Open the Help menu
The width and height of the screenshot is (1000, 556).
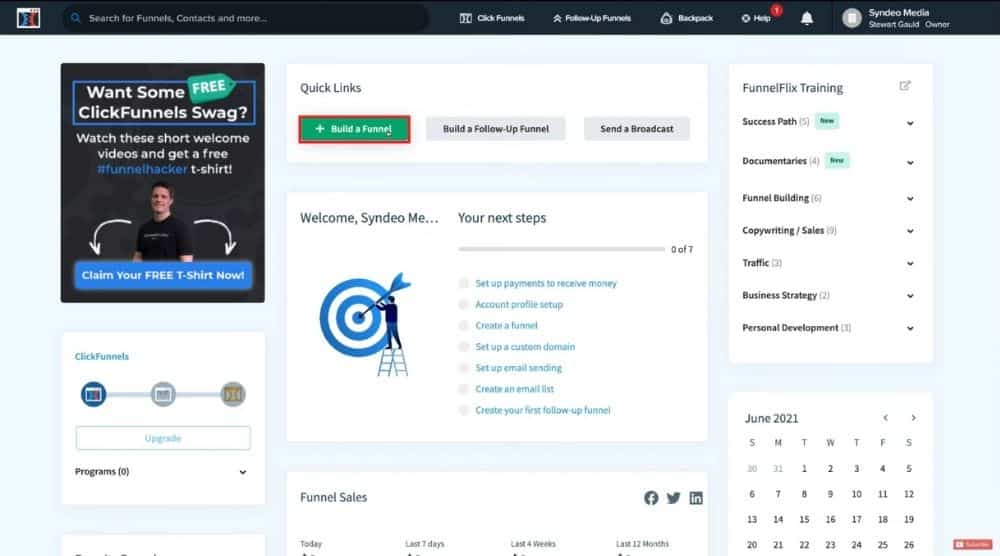[756, 18]
